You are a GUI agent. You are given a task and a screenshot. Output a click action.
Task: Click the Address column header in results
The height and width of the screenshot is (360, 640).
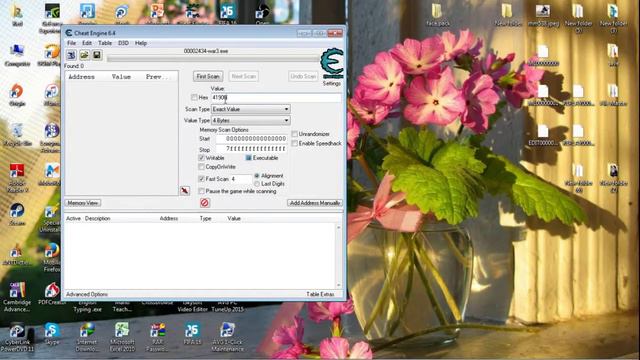(x=82, y=77)
